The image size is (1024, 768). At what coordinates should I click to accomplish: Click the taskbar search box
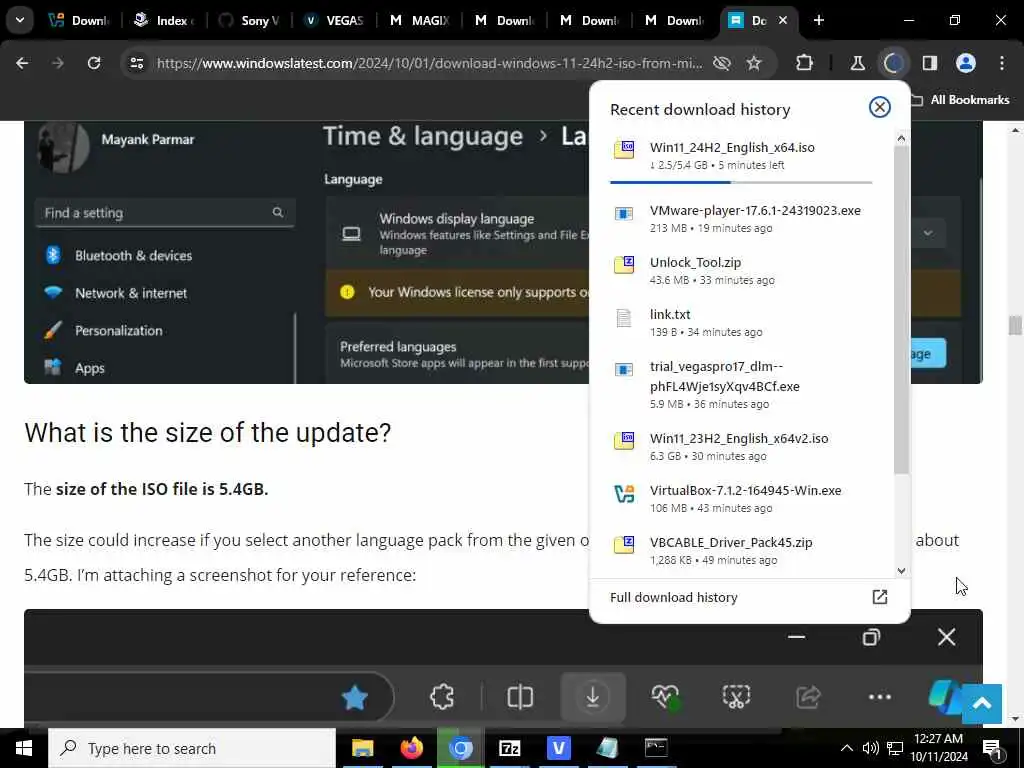coord(192,748)
